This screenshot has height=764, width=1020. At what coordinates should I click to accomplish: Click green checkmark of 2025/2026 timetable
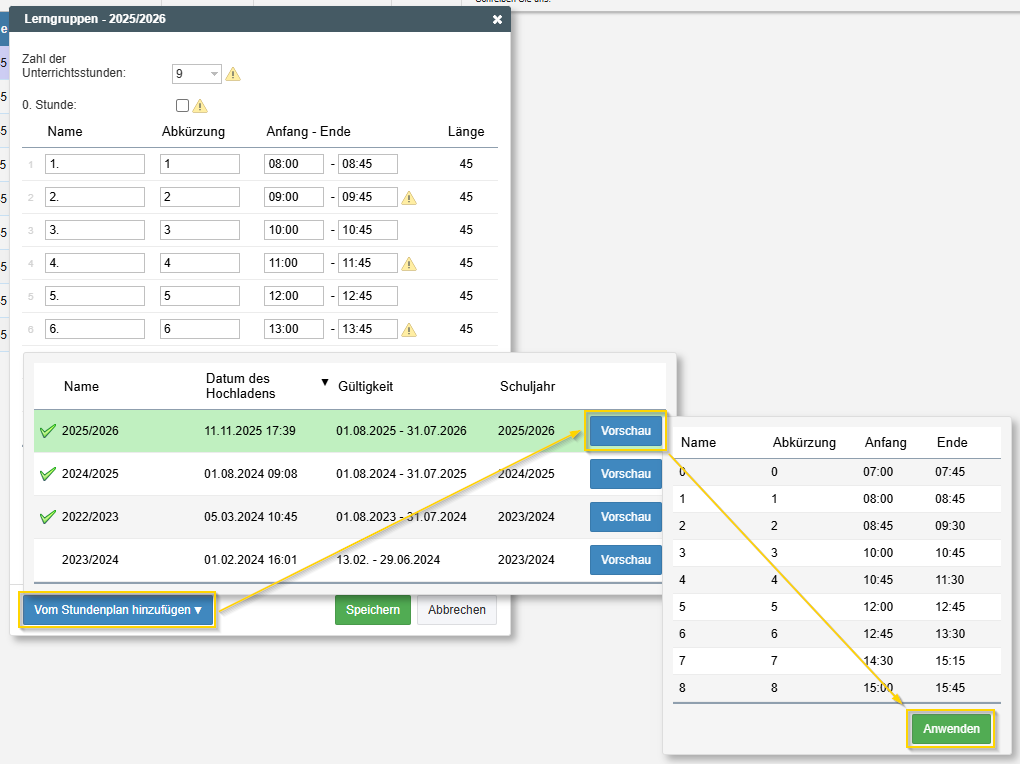click(x=47, y=431)
